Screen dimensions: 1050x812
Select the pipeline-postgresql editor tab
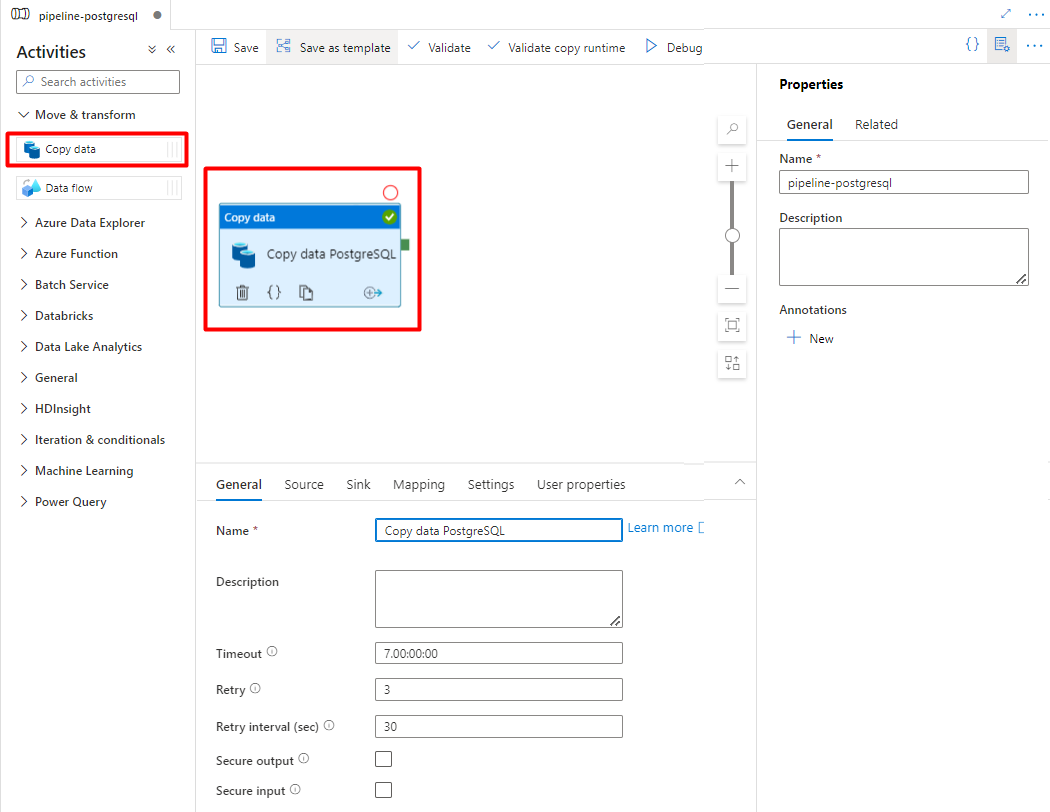point(87,15)
